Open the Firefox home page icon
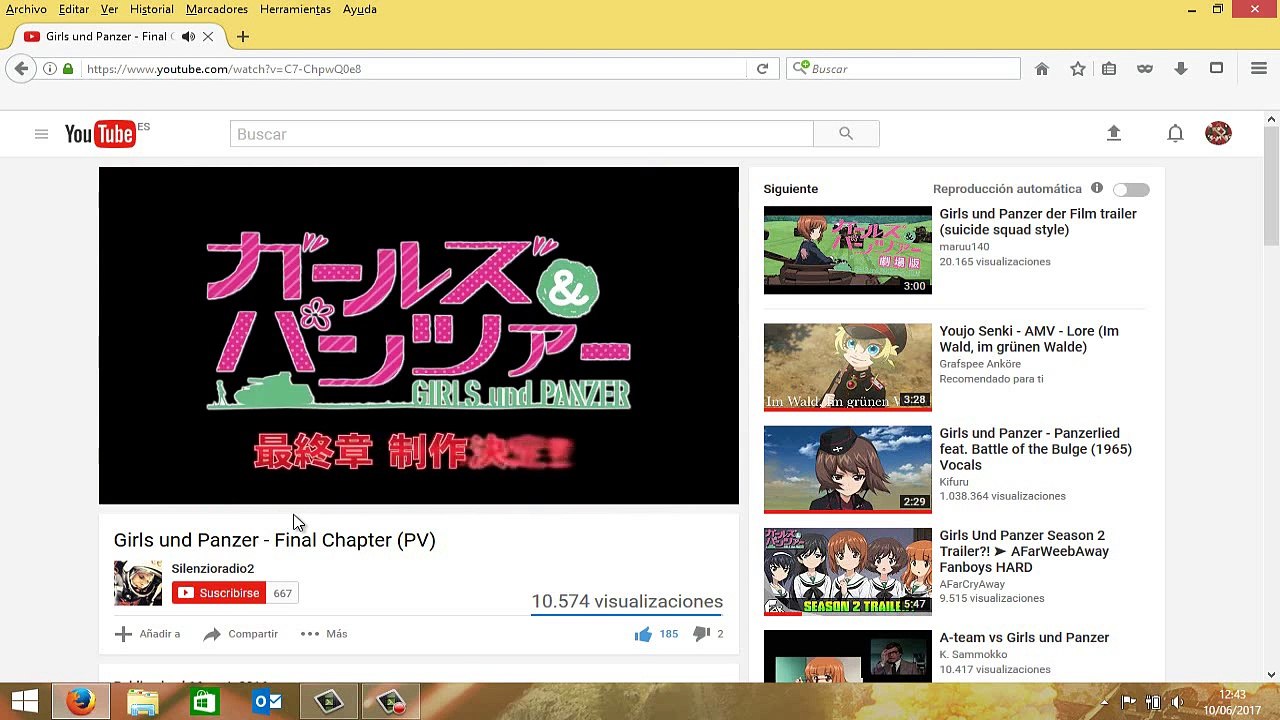1280x720 pixels. tap(1042, 69)
